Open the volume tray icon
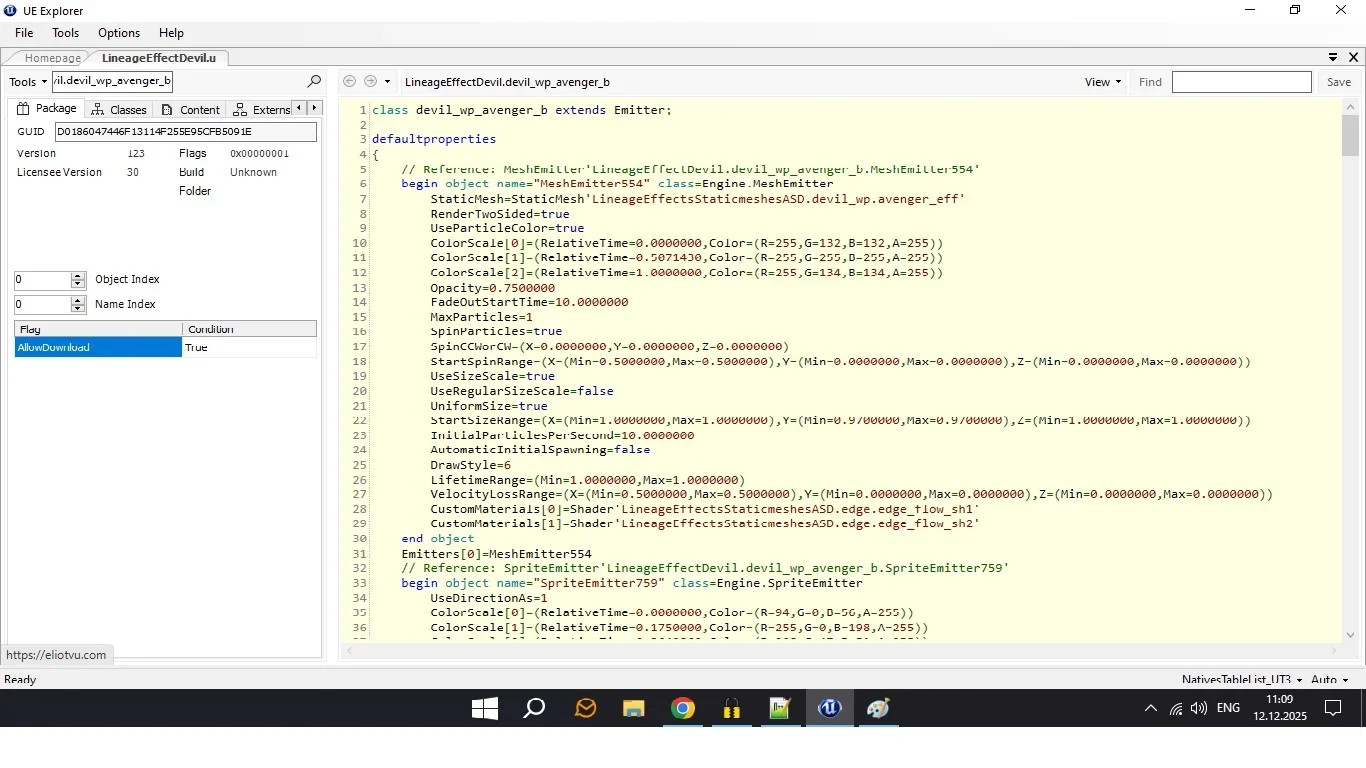 [1199, 708]
